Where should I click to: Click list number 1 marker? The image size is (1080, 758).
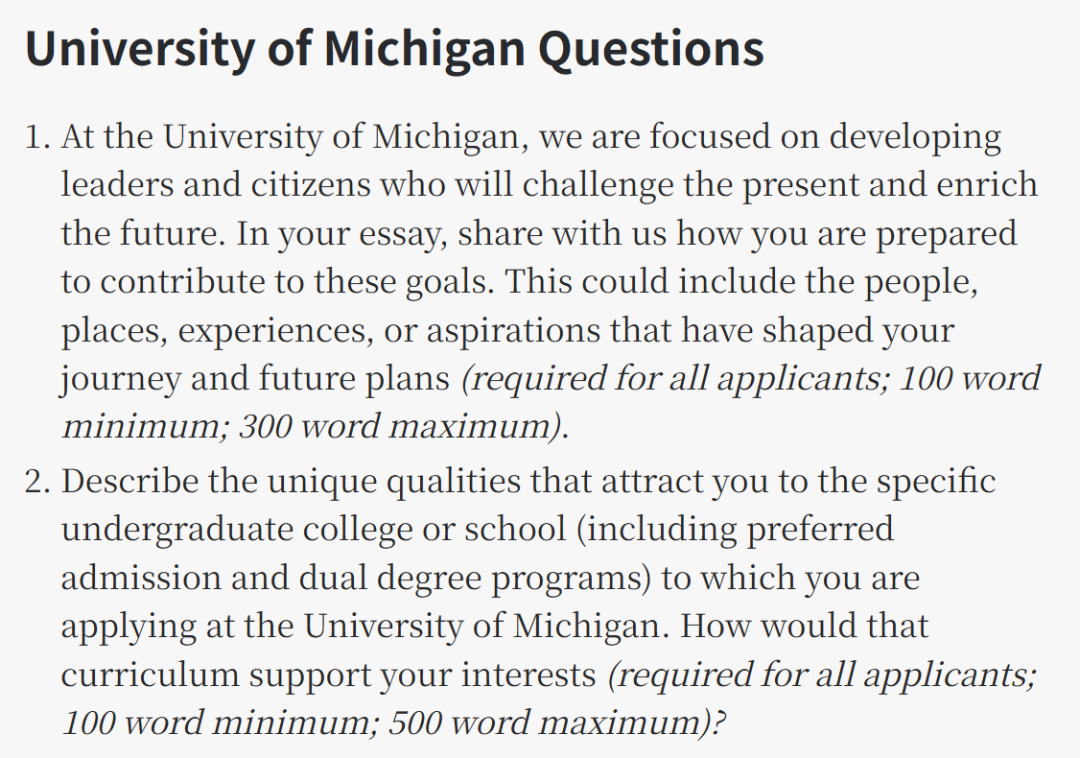click(38, 136)
